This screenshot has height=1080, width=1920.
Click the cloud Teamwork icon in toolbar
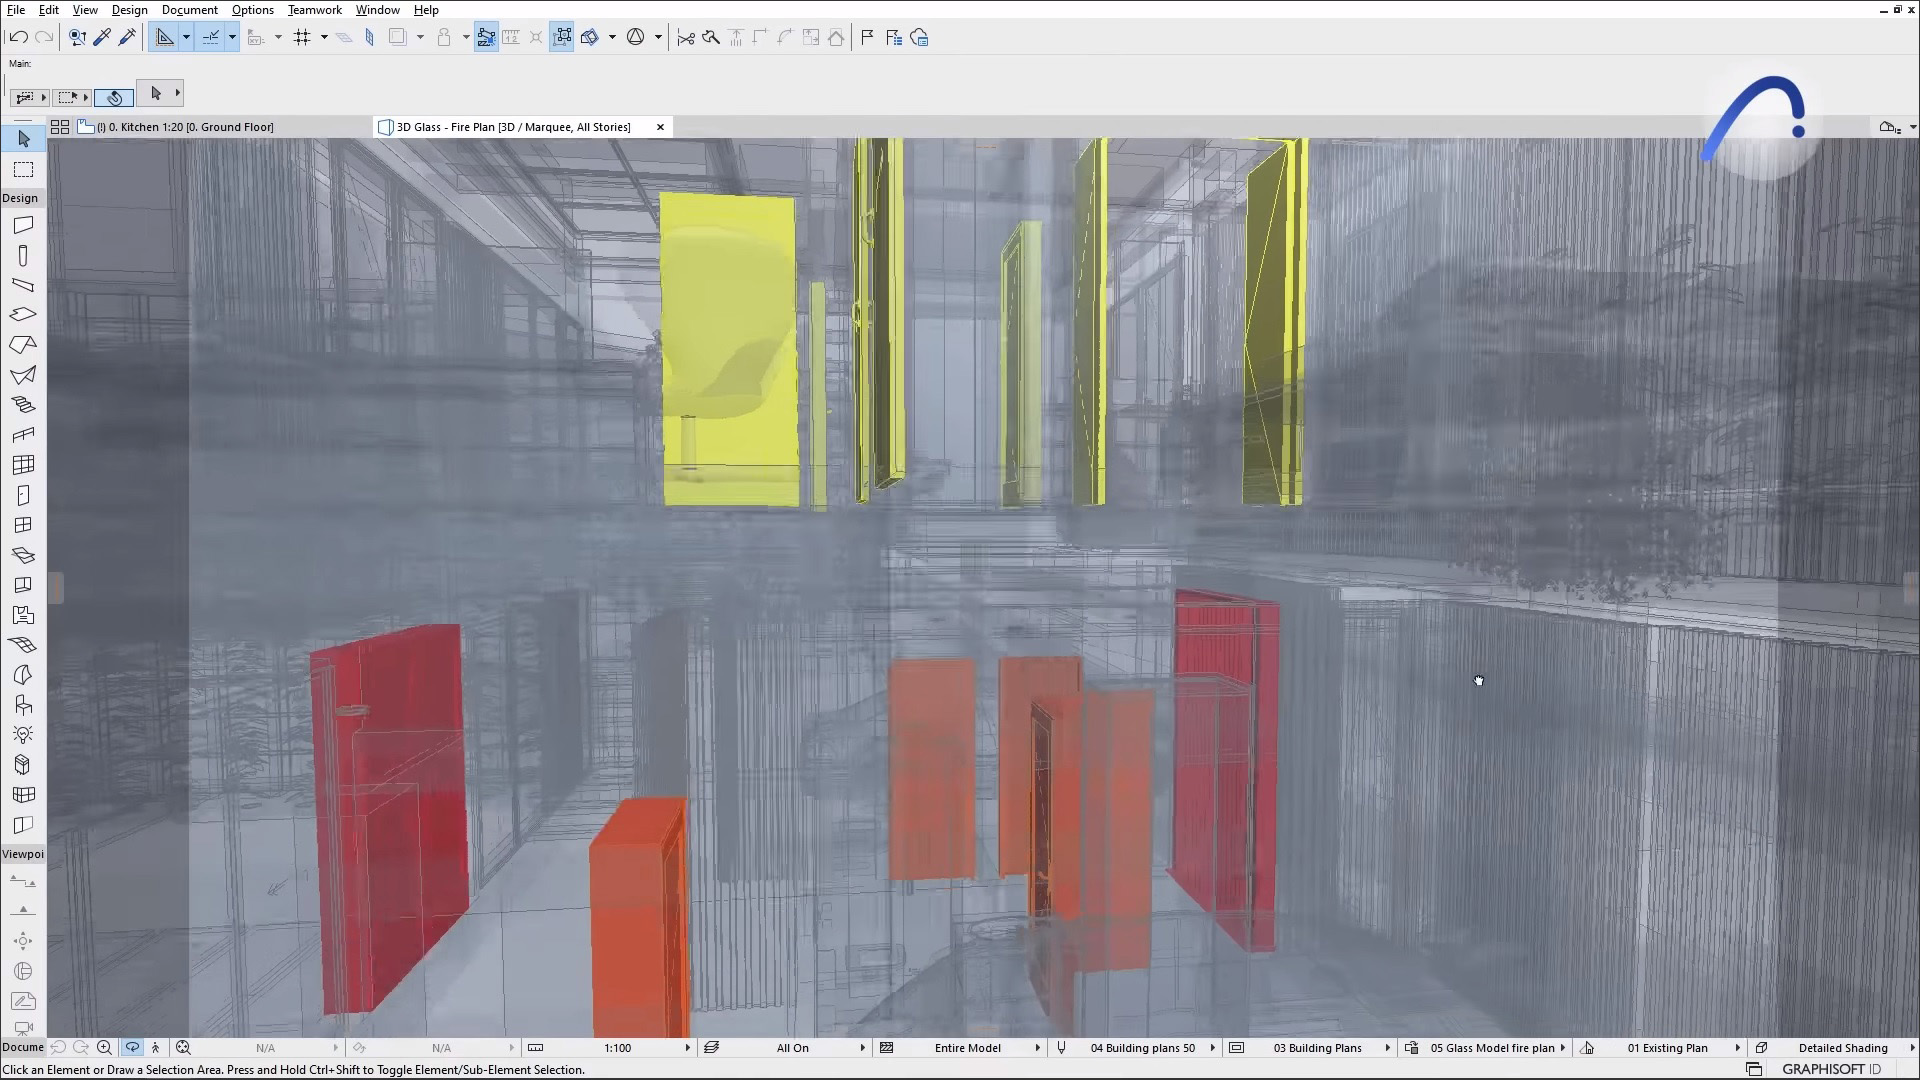(x=919, y=37)
